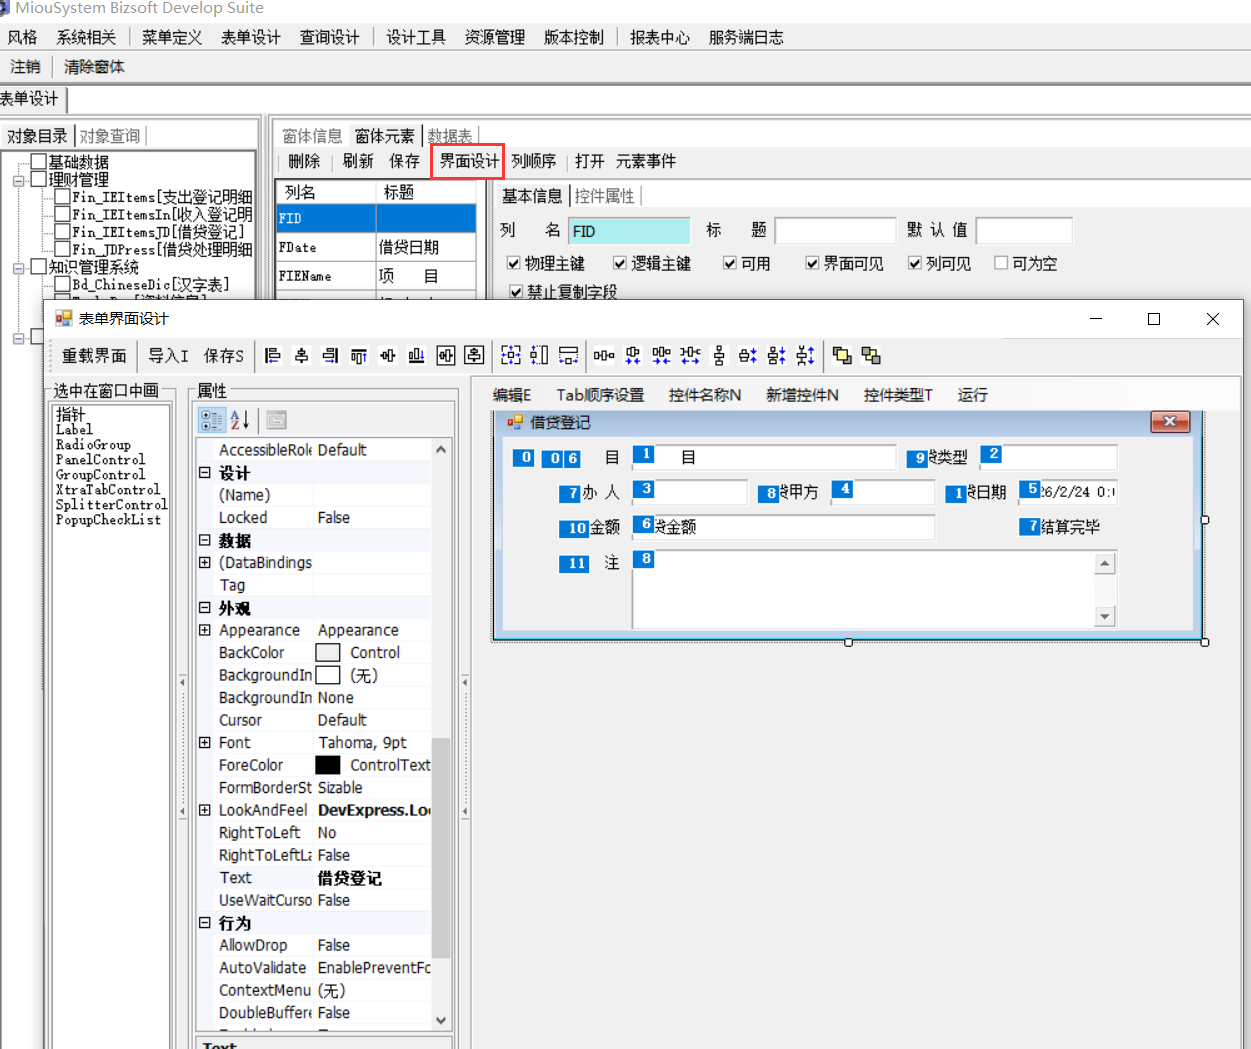Image resolution: width=1251 pixels, height=1049 pixels.
Task: Click the black ForeColor swatch
Action: [x=327, y=765]
